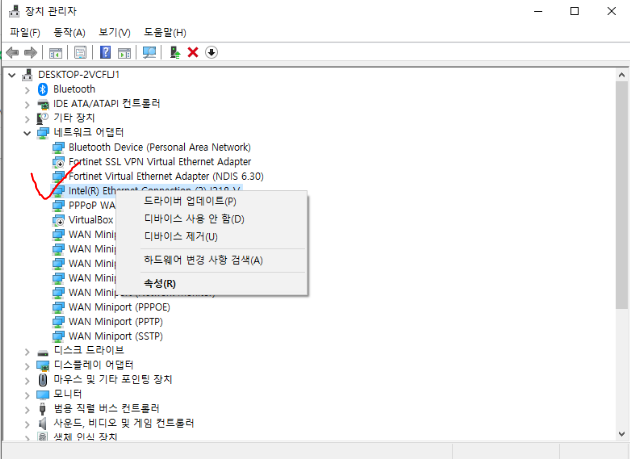630x459 pixels.
Task: Click the blue Help question-mark icon
Action: point(105,52)
